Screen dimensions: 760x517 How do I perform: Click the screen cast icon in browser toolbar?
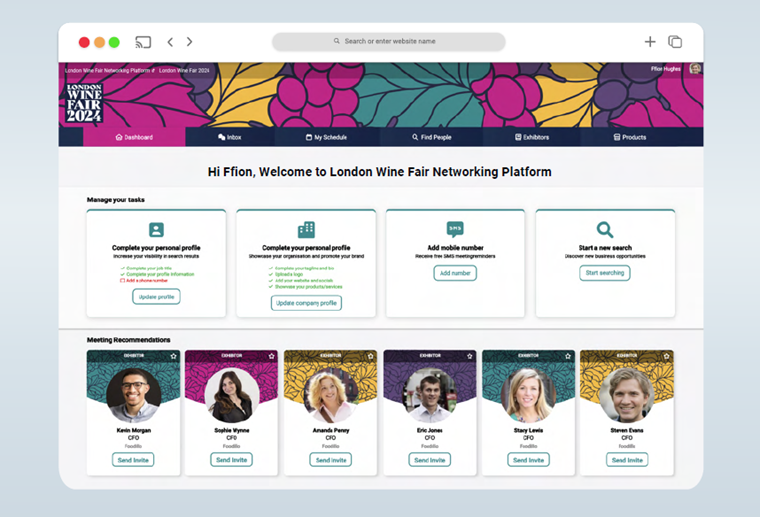pos(143,42)
